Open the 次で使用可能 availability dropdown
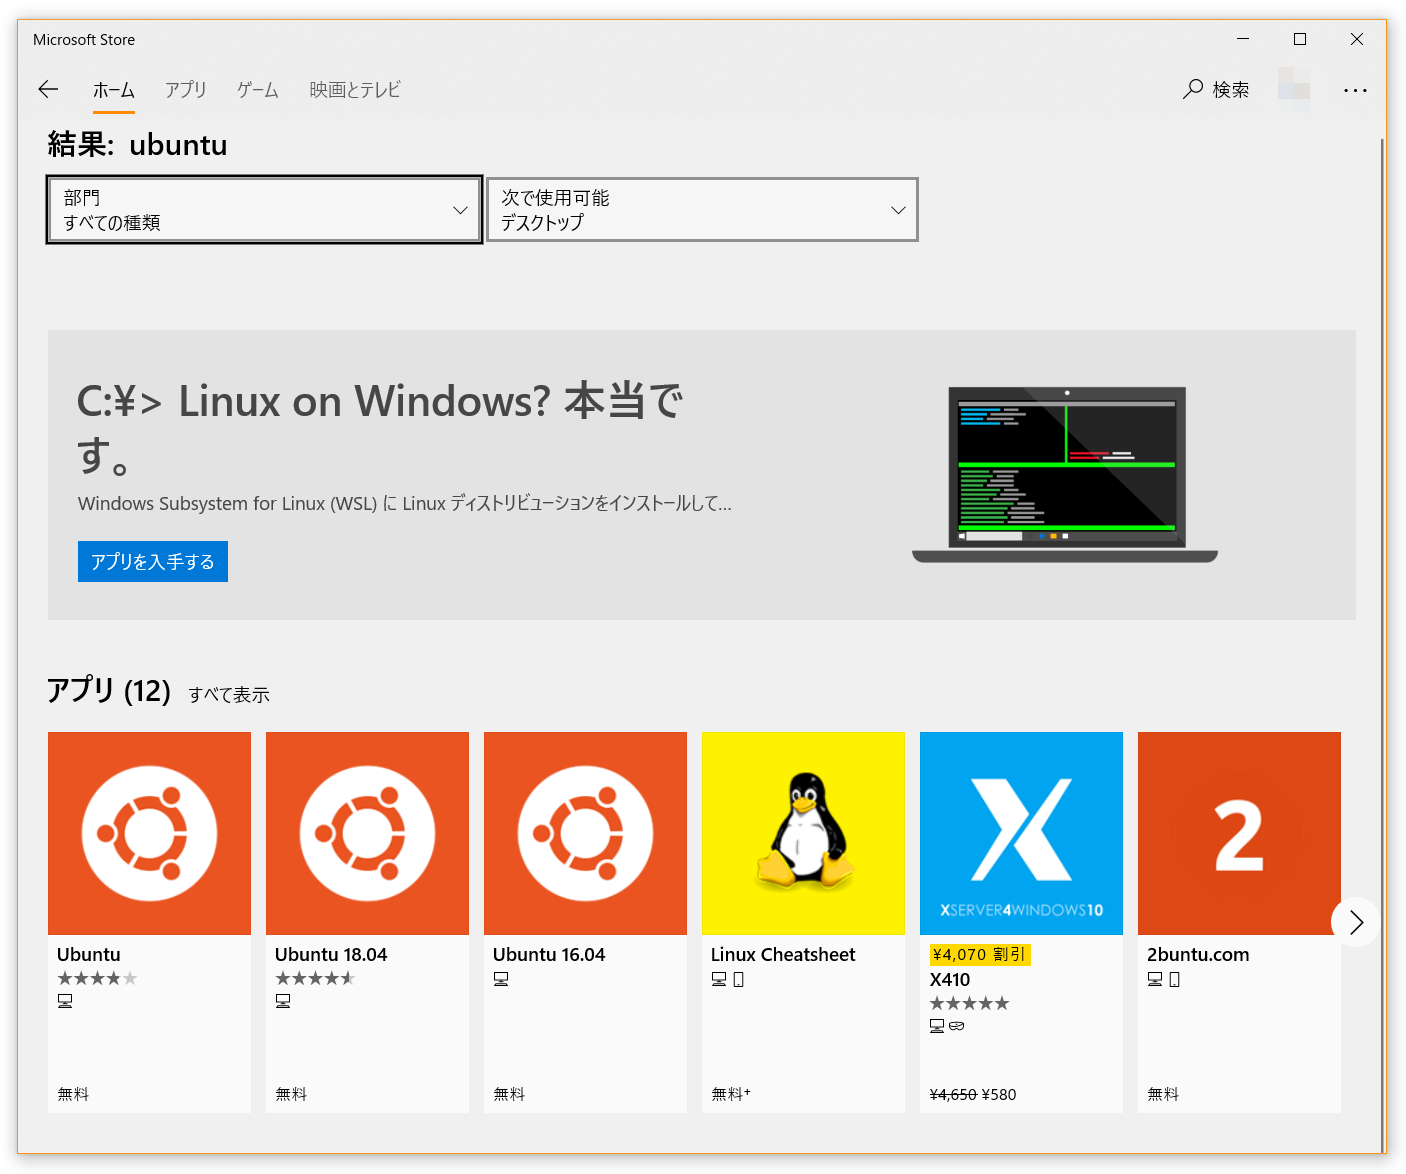 pos(702,210)
